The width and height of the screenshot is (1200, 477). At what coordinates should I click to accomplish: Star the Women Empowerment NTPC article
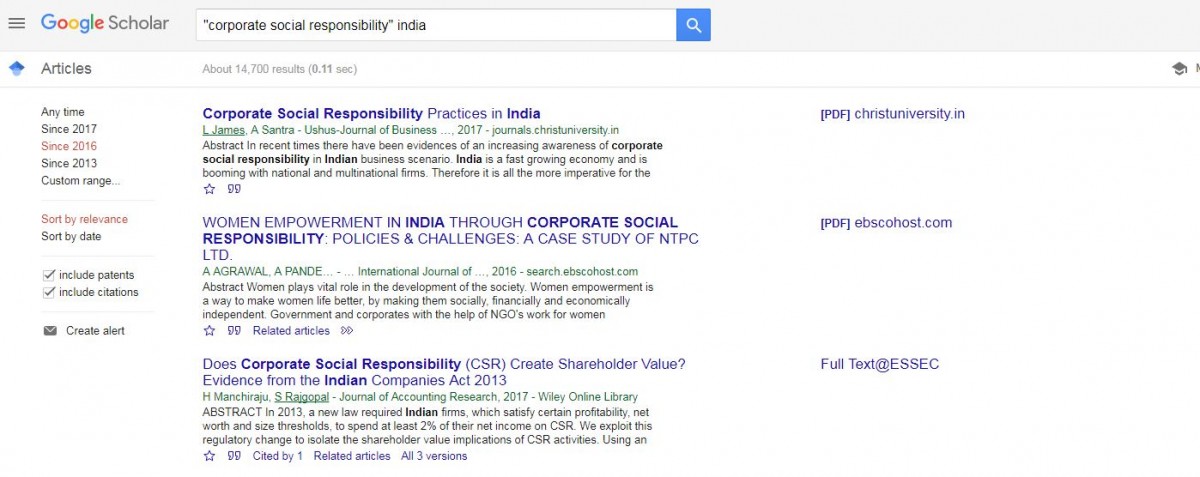[x=209, y=330]
